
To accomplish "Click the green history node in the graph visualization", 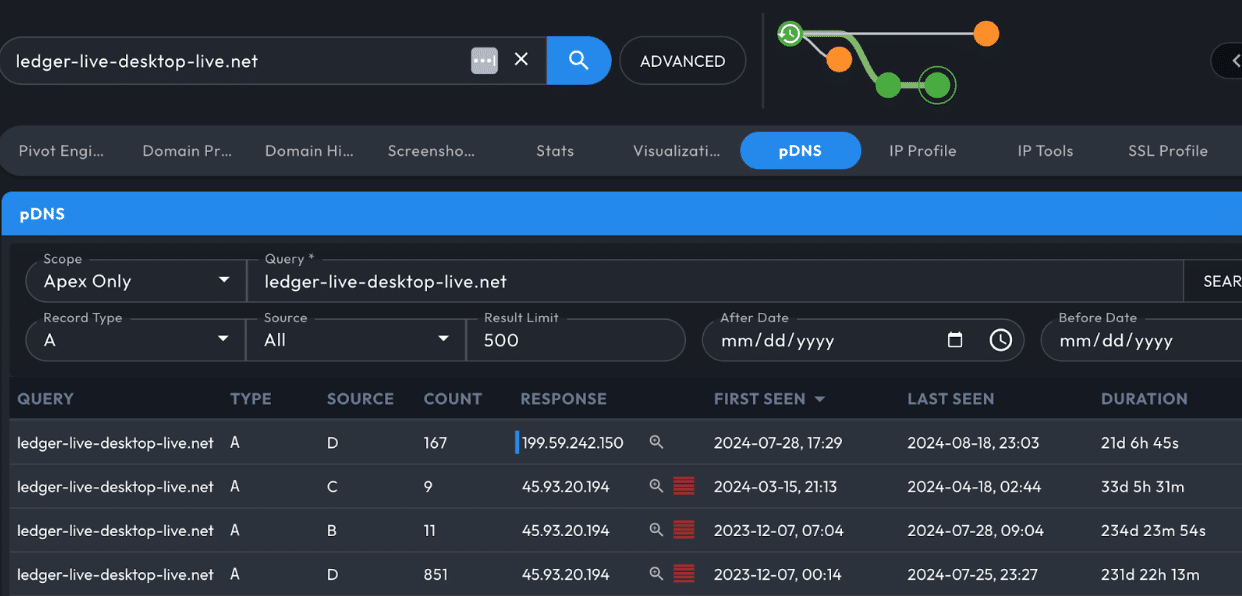I will 789,33.
